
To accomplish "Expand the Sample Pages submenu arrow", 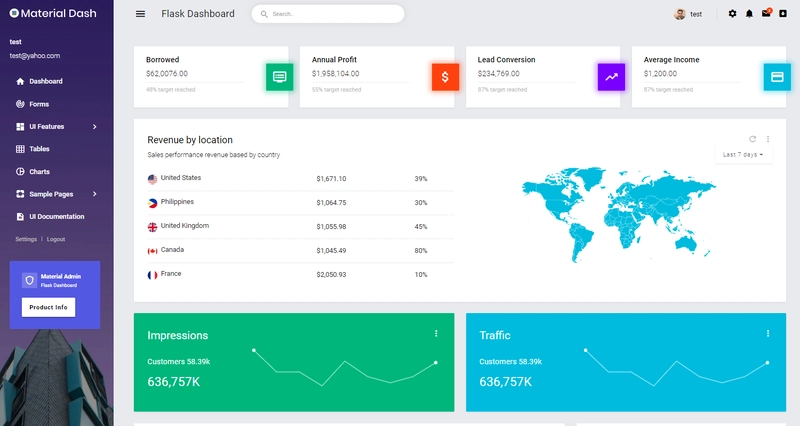I will coord(94,194).
